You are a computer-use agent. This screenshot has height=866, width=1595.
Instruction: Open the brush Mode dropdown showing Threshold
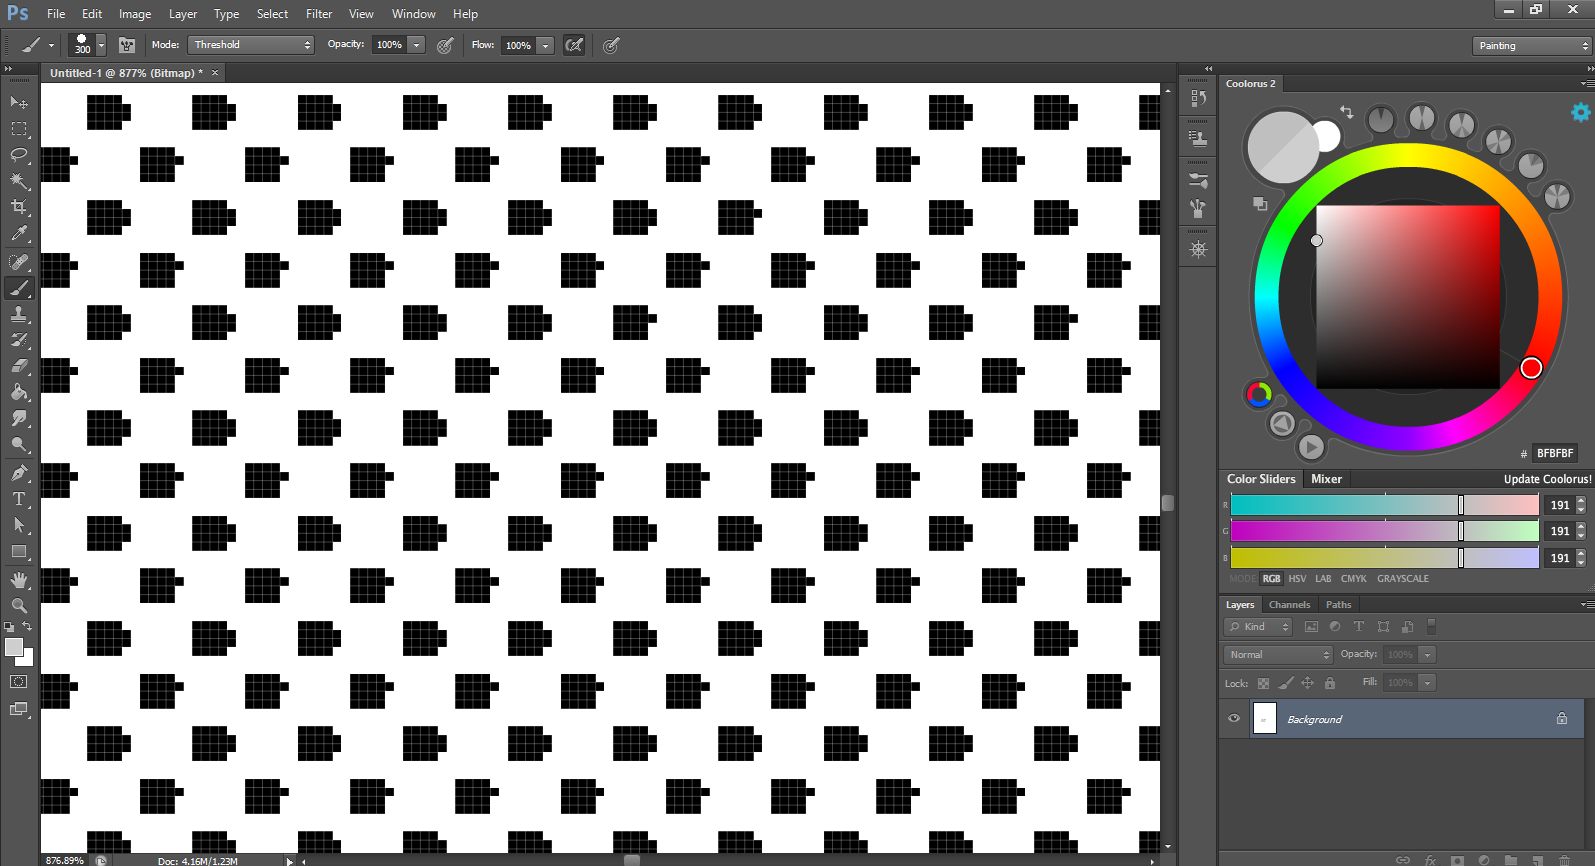coord(252,45)
